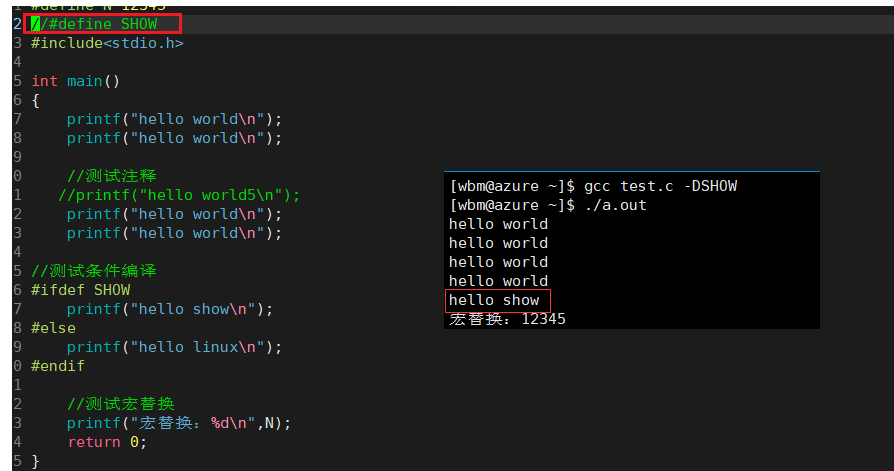Click "gcc" in the terminal command

pyautogui.click(x=597, y=186)
